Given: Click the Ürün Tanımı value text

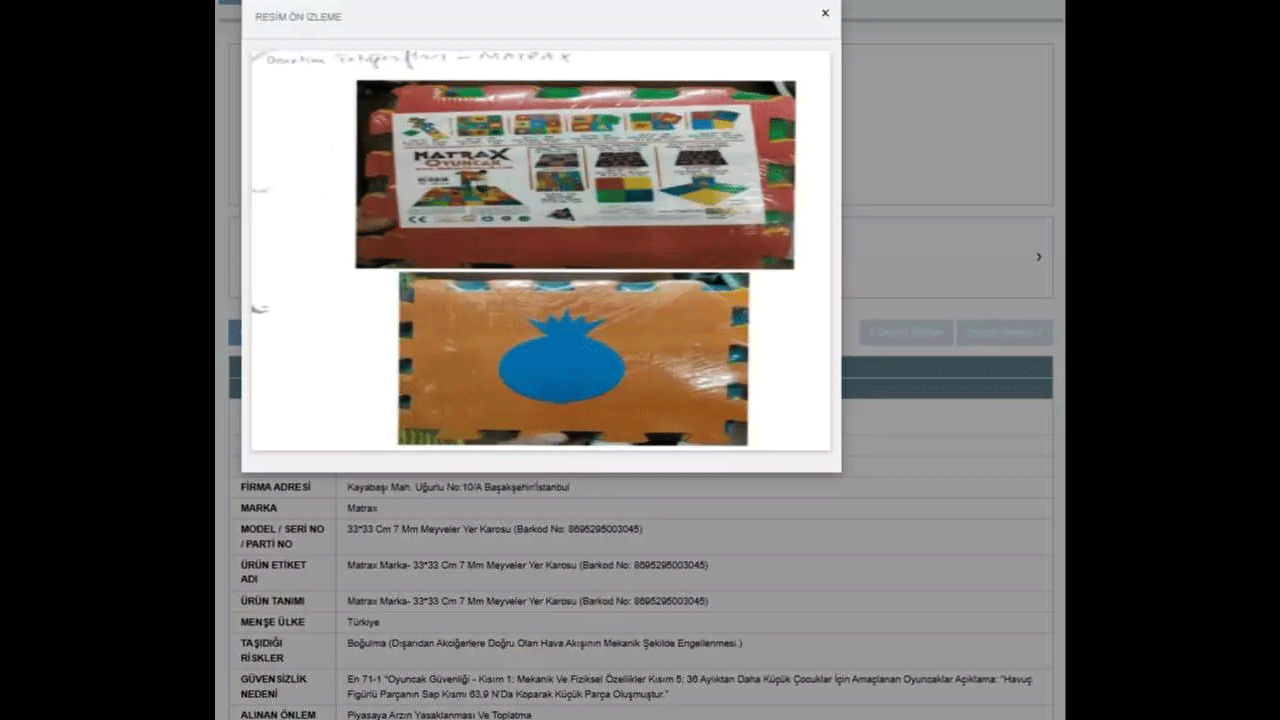Looking at the screenshot, I should [527, 601].
